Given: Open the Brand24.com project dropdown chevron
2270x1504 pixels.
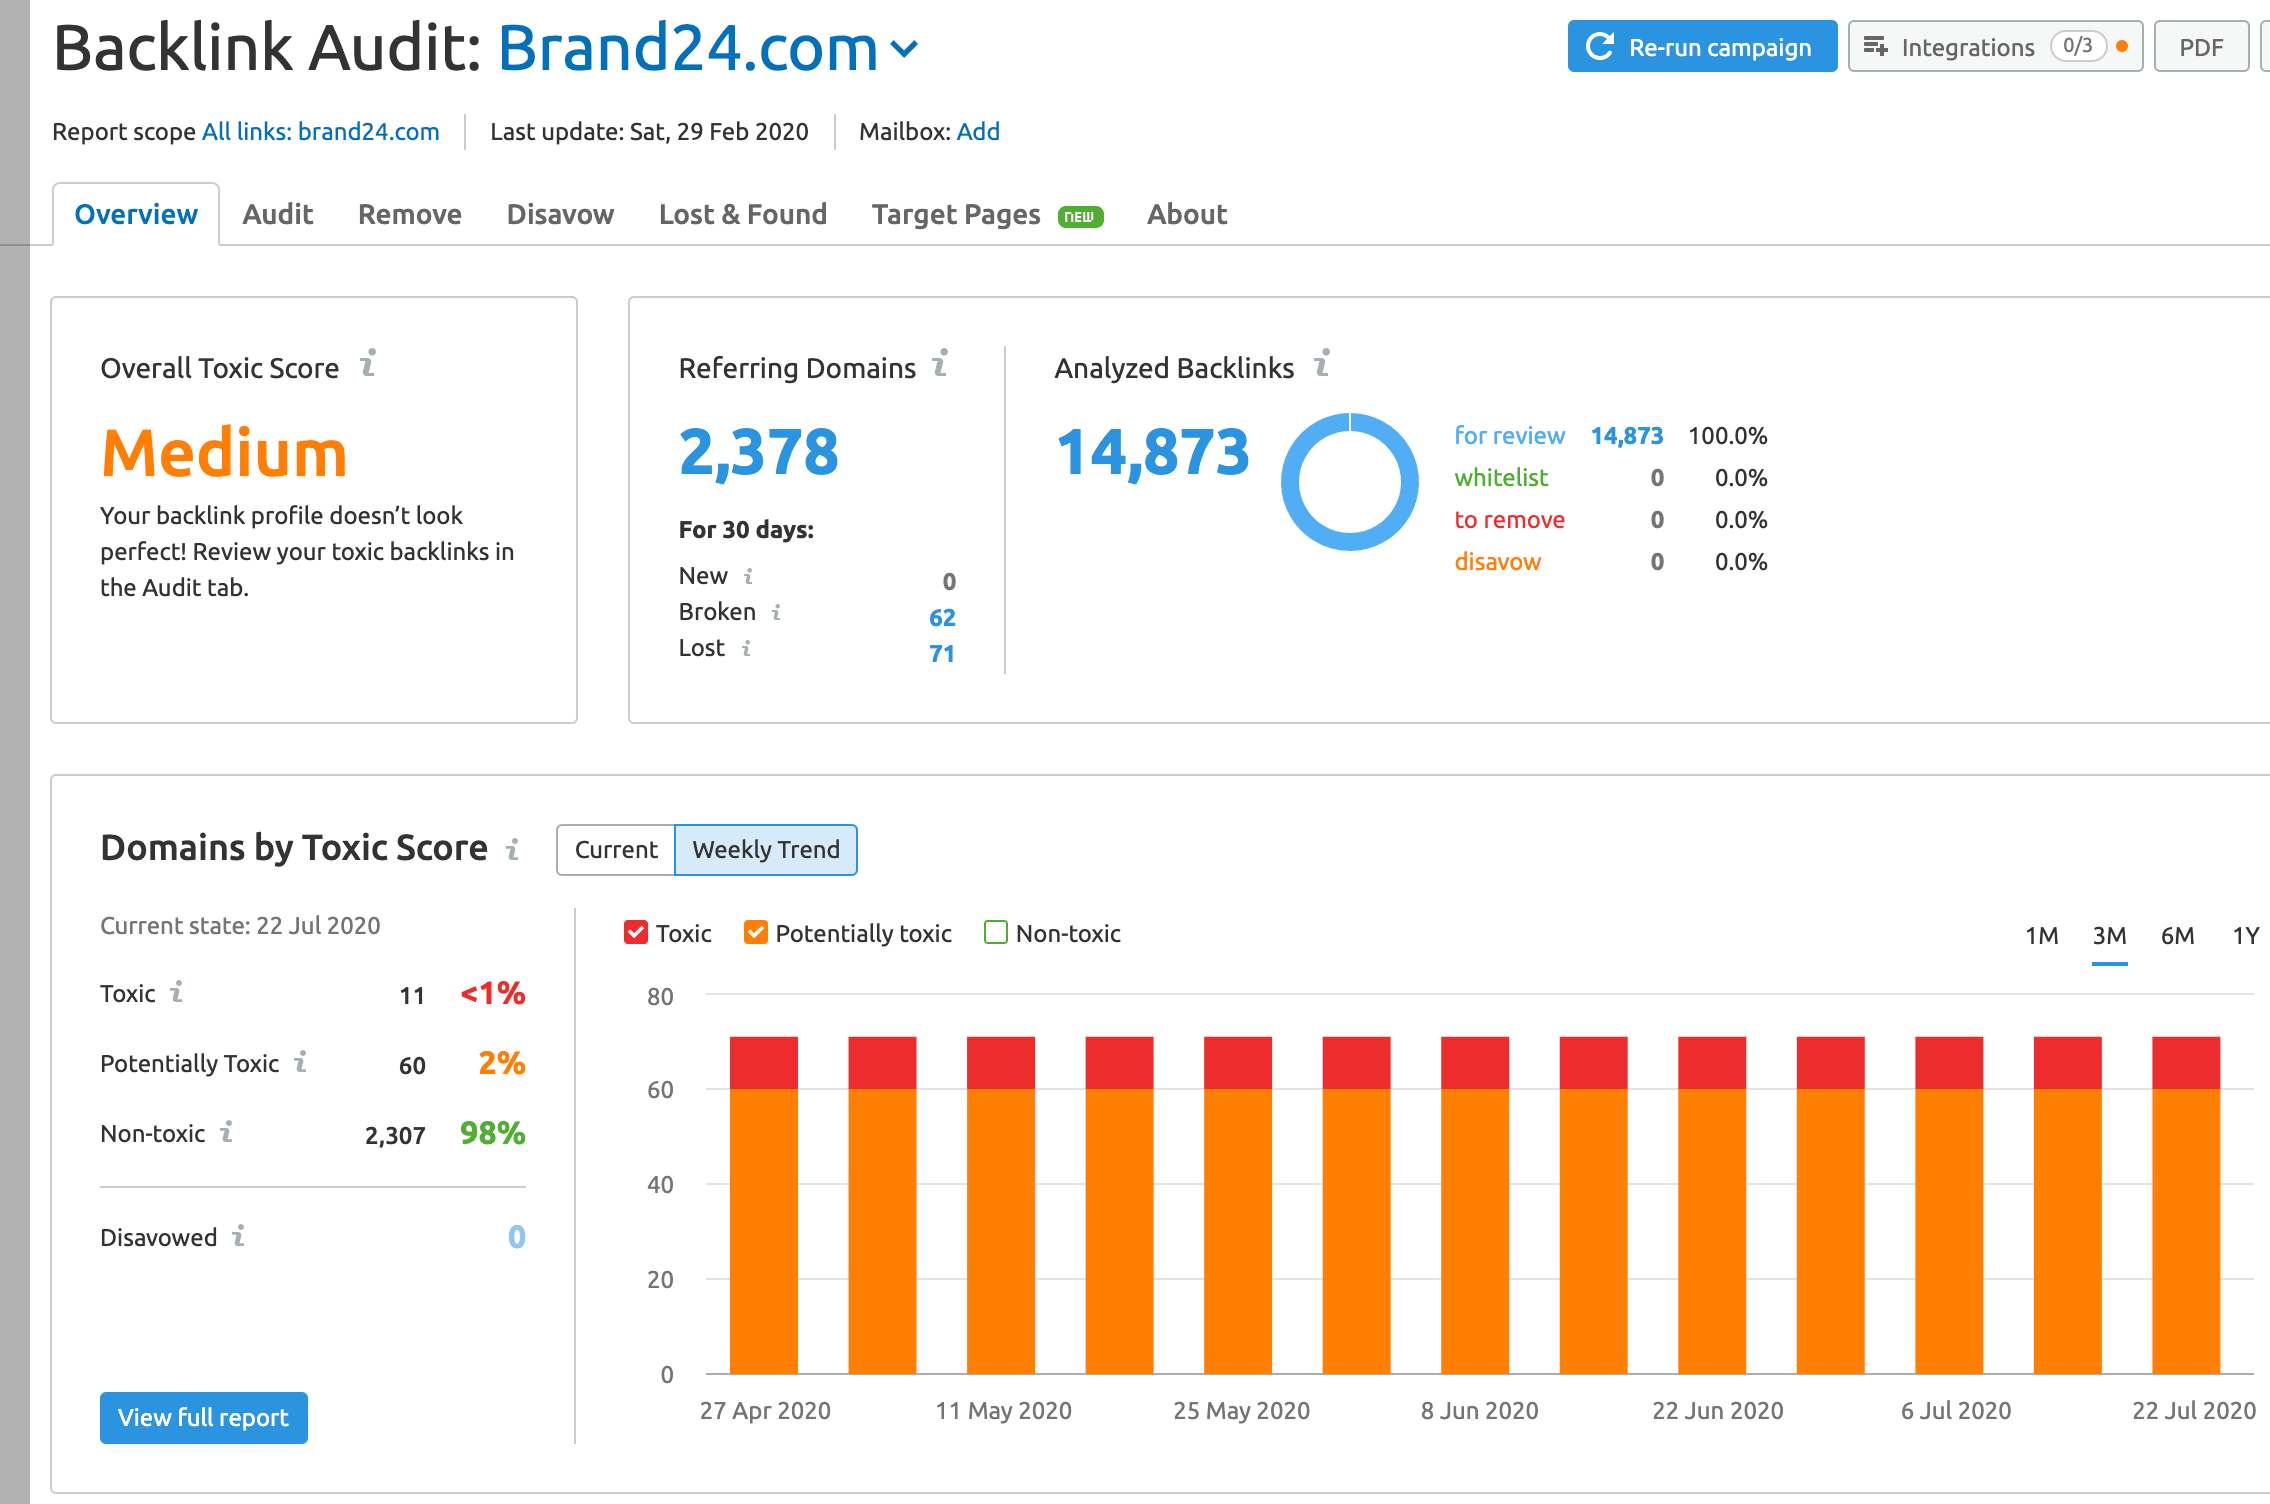Looking at the screenshot, I should coord(904,48).
